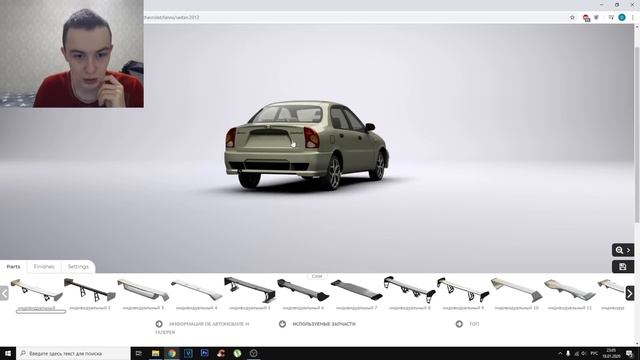Open the Windows notification center

[x=630, y=353]
